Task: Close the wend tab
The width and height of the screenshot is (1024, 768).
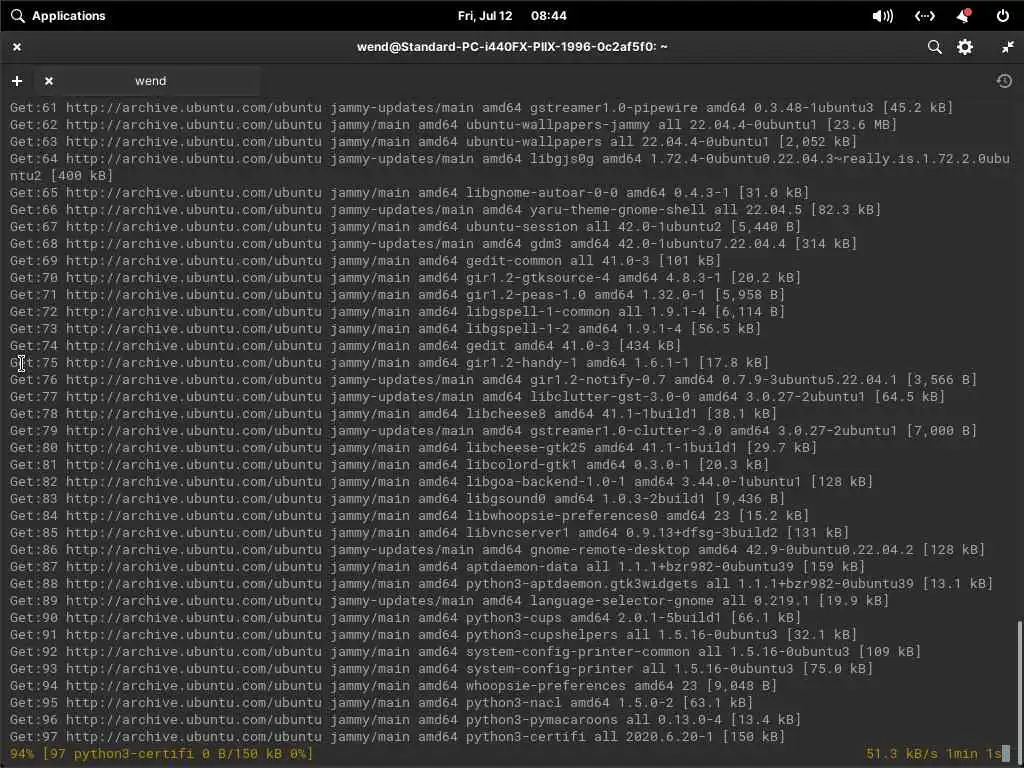Action: (48, 81)
